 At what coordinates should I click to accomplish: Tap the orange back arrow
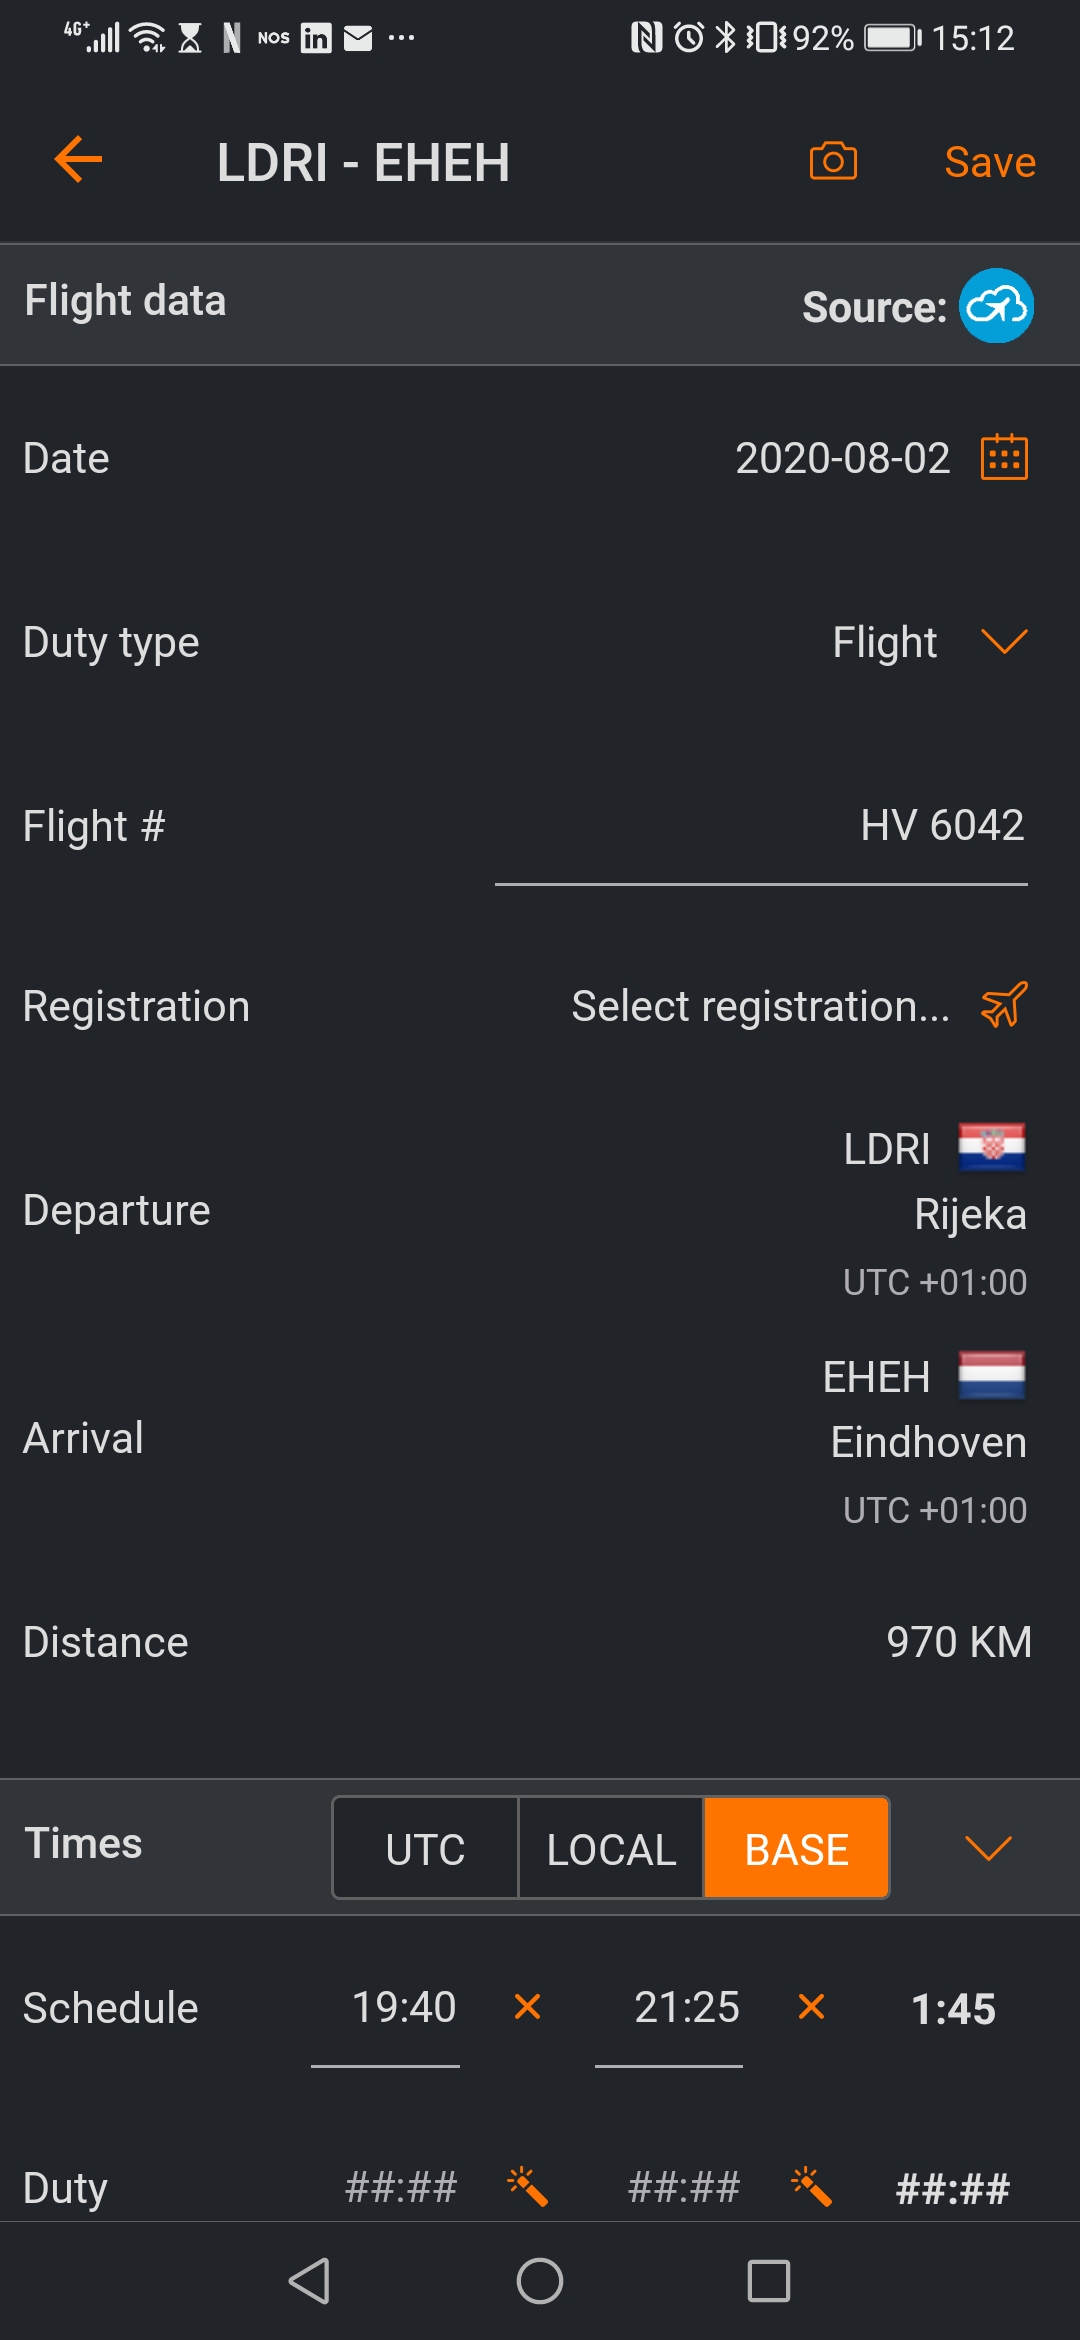[x=78, y=160]
